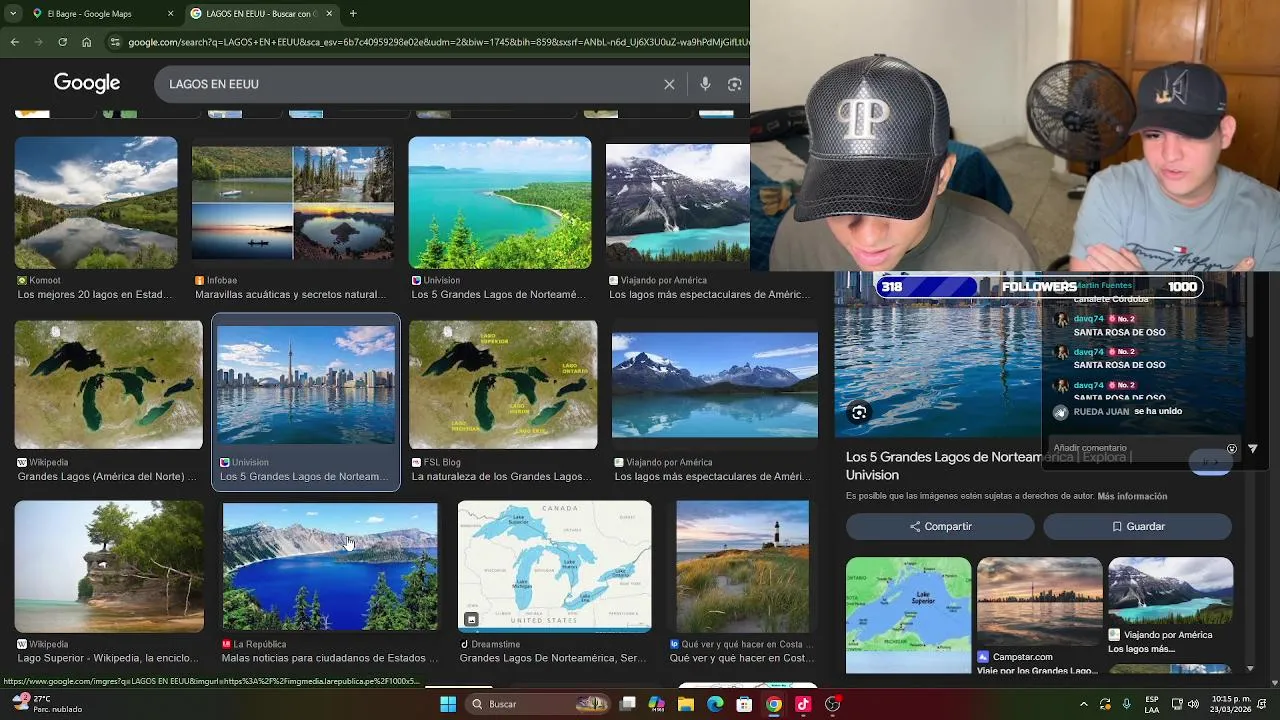Open the emoji picker in chat box

tap(1232, 449)
